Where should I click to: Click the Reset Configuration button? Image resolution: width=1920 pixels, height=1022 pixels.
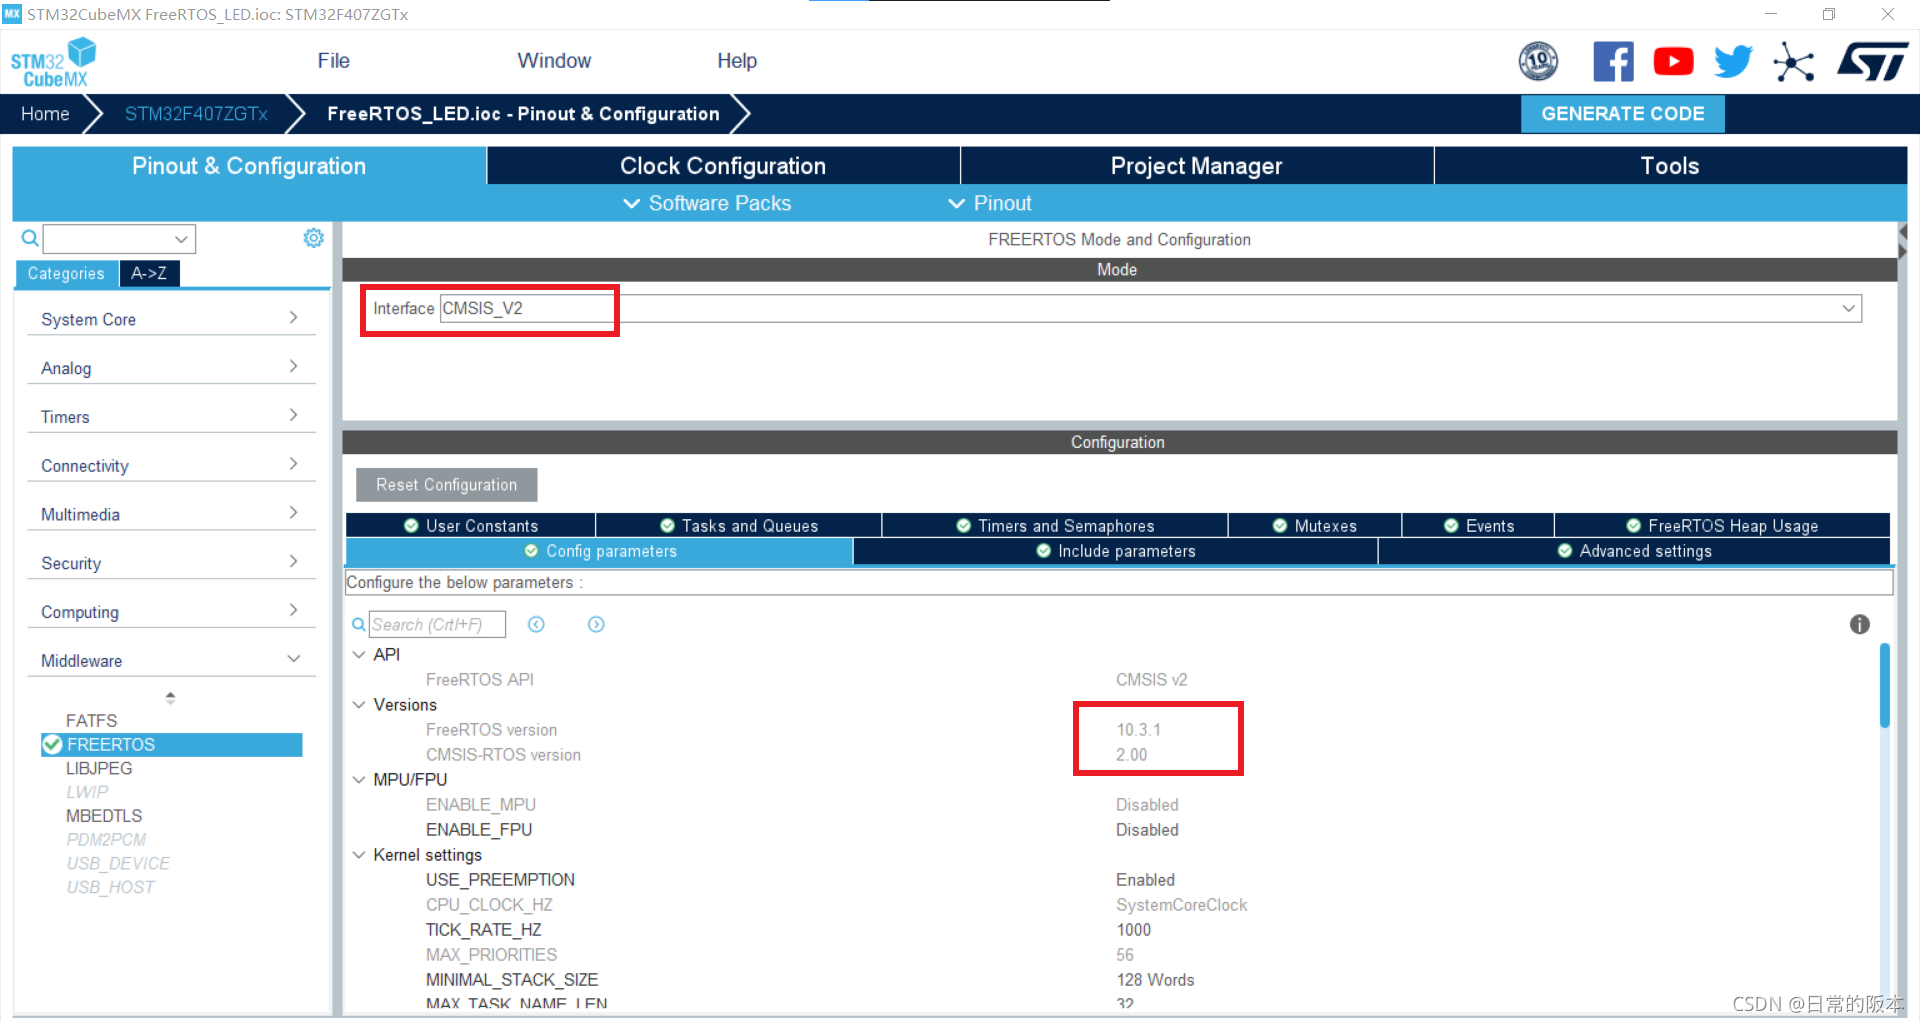[x=446, y=485]
